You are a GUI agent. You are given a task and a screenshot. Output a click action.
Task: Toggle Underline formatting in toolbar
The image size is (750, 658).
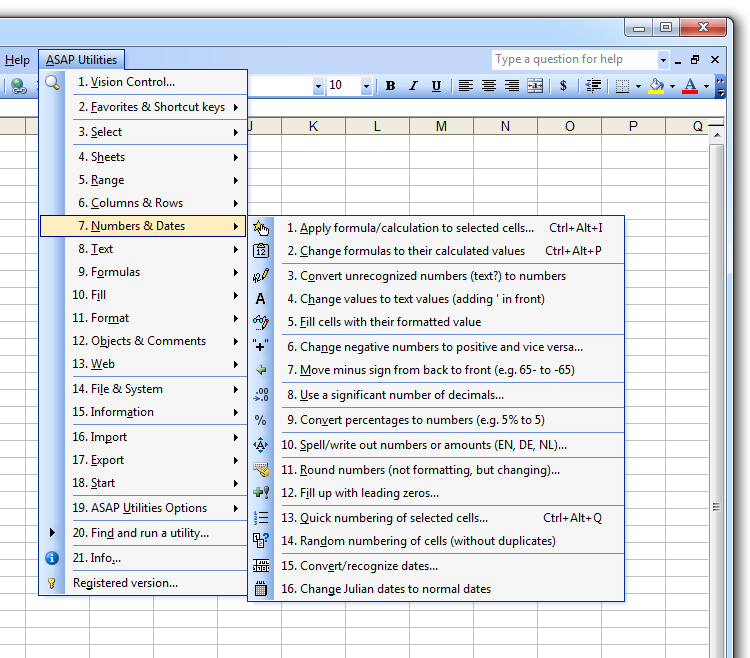(x=436, y=86)
